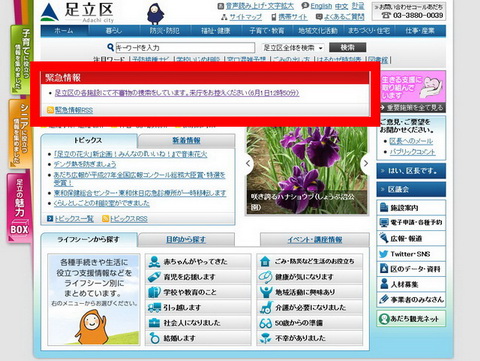
Task: Click the person icon for 地域活動に興味あり
Action: 266,292
